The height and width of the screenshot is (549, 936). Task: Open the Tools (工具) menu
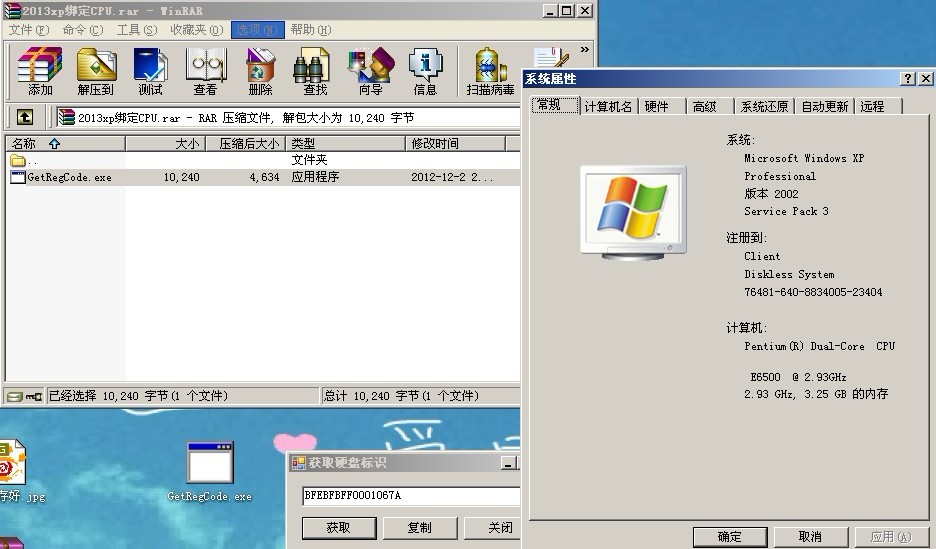[137, 30]
